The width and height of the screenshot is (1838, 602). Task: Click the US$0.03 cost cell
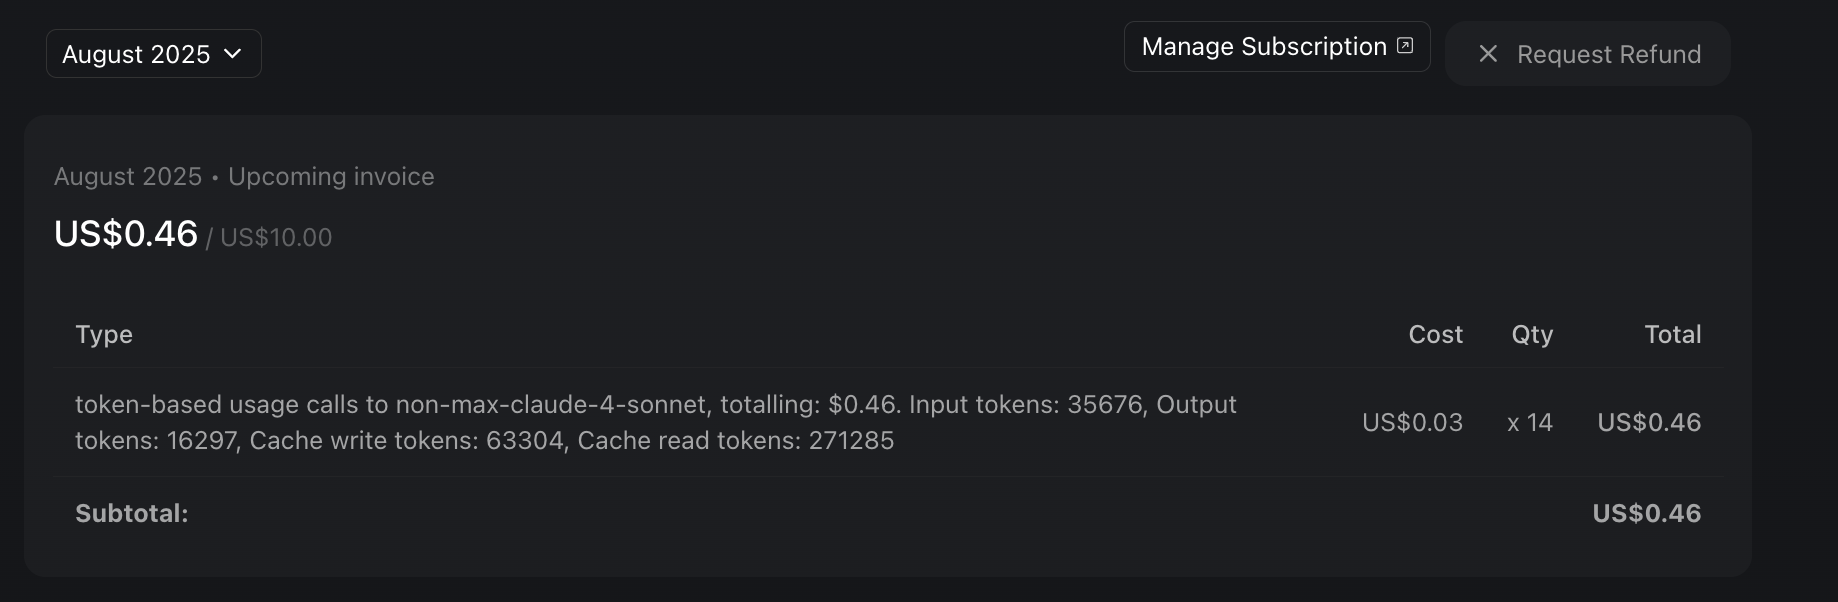1412,423
